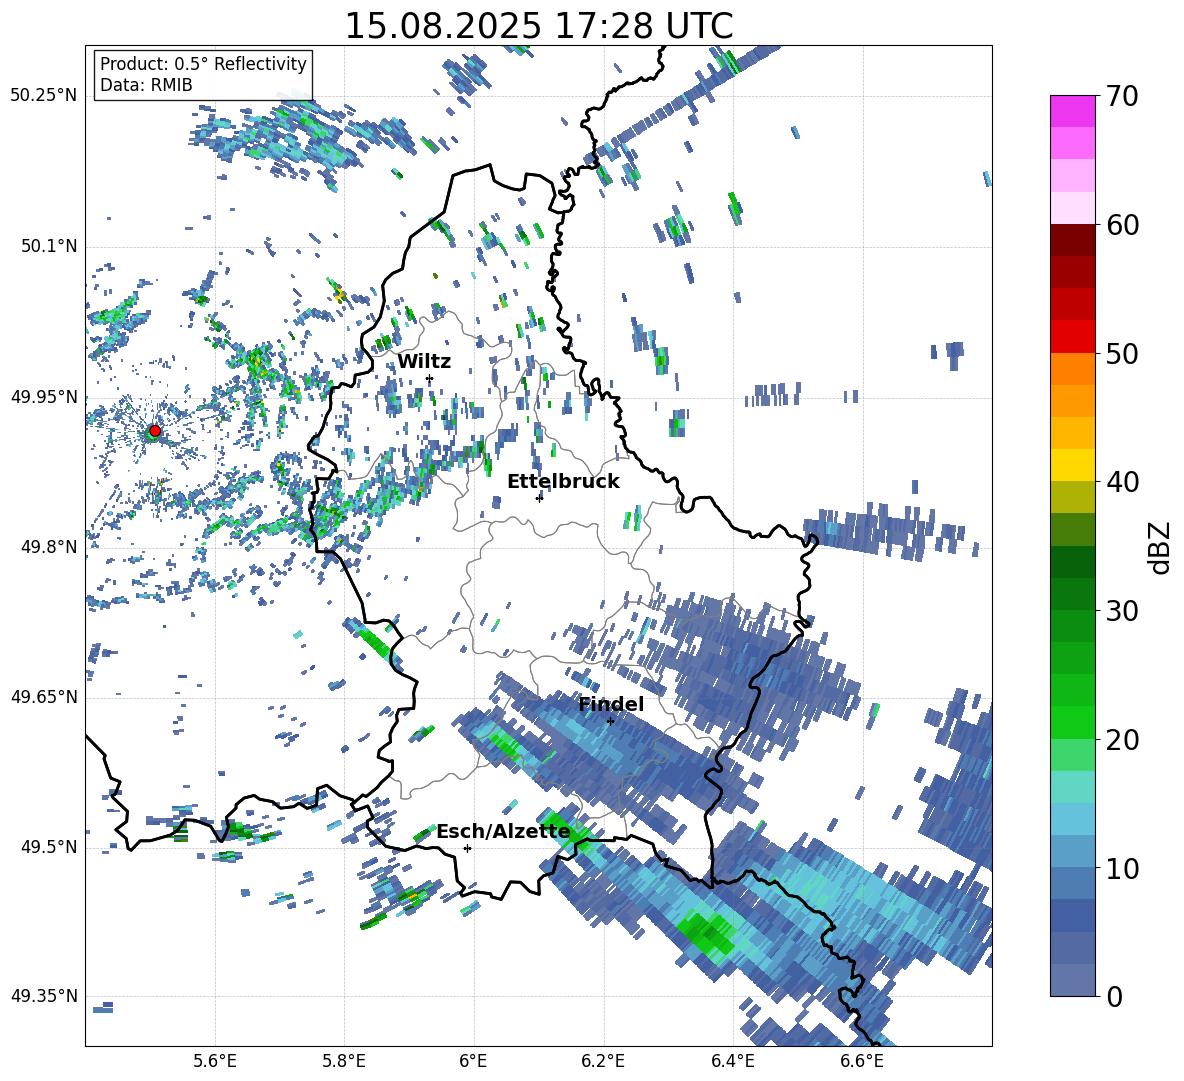Image resolution: width=1184 pixels, height=1081 pixels.
Task: Click the 0 tick on colorbar
Action: 1114,996
